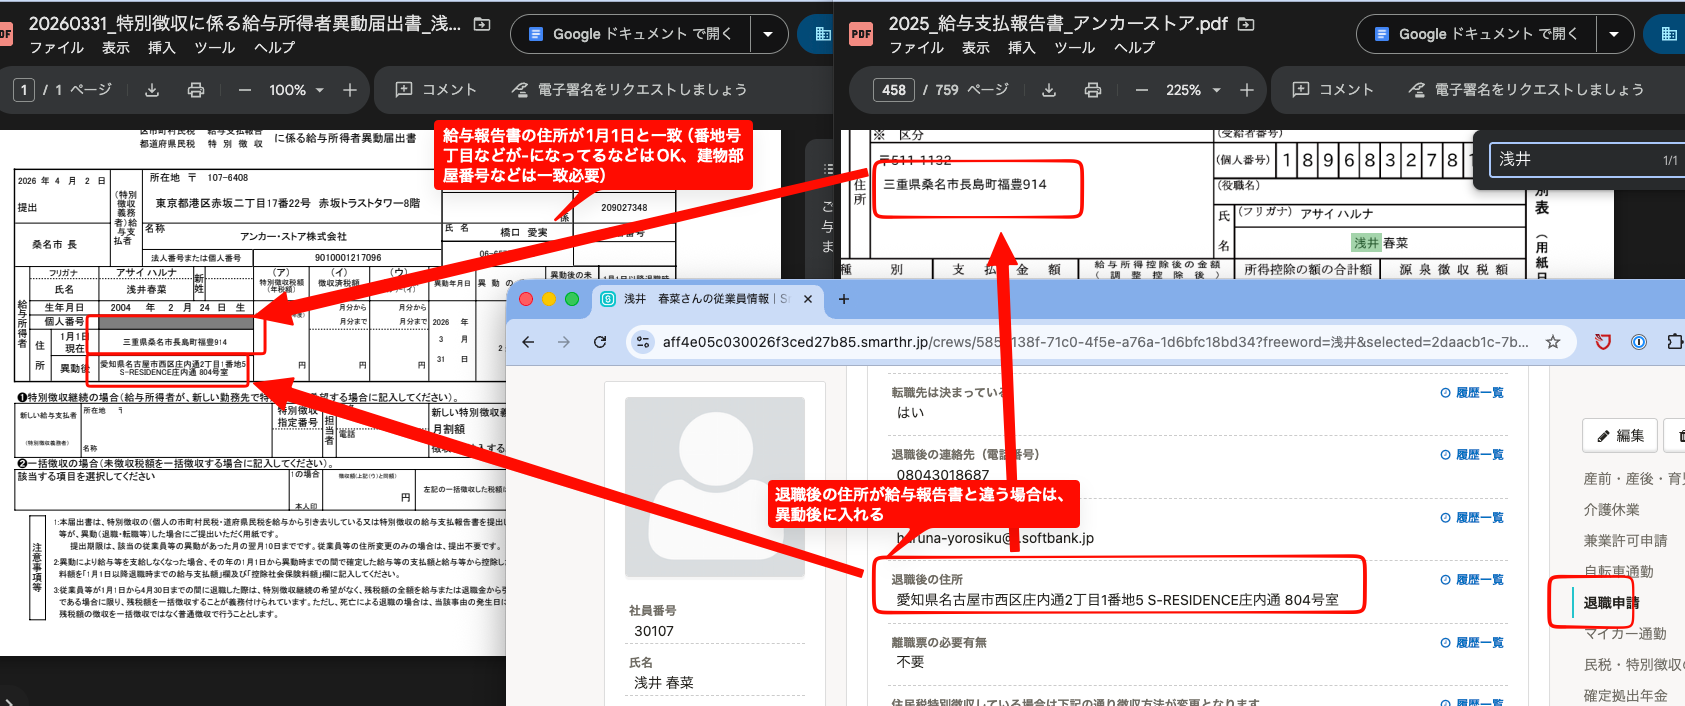Image resolution: width=1685 pixels, height=706 pixels.
Task: Select マイカー通勤 in the SmartHR side navigation
Action: [x=1625, y=634]
